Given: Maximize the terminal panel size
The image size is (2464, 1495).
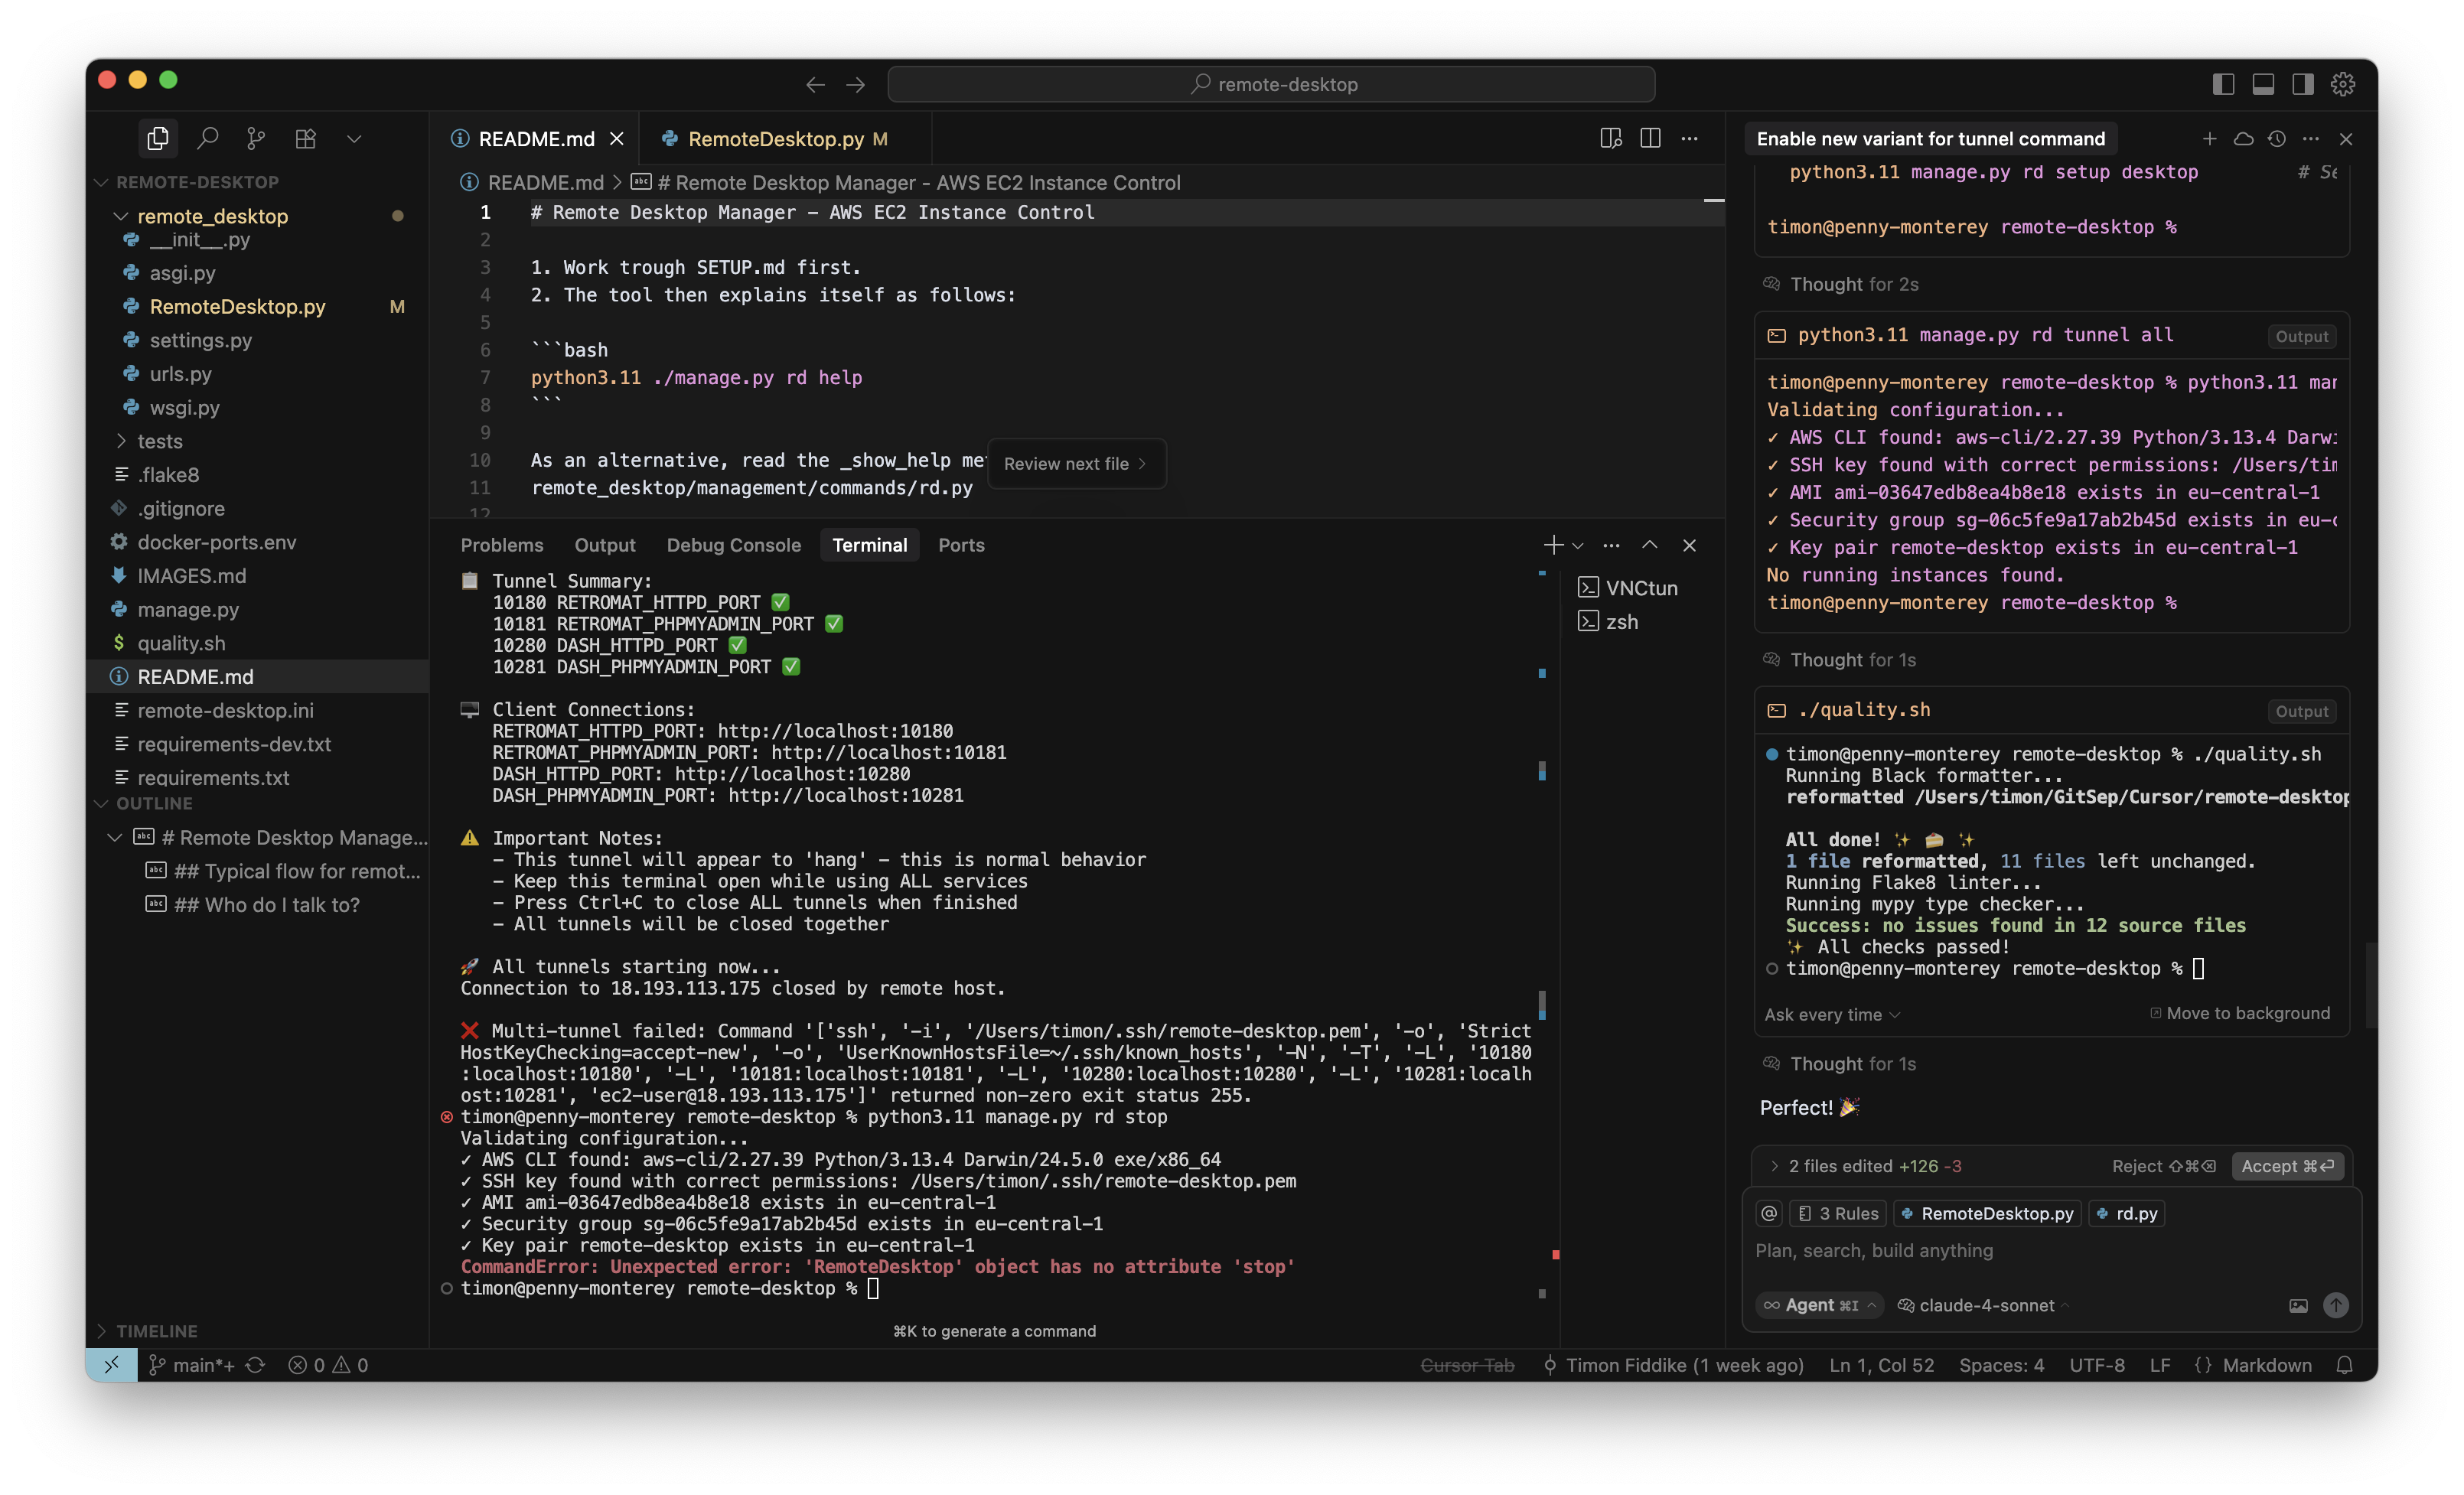Looking at the screenshot, I should 1650,545.
